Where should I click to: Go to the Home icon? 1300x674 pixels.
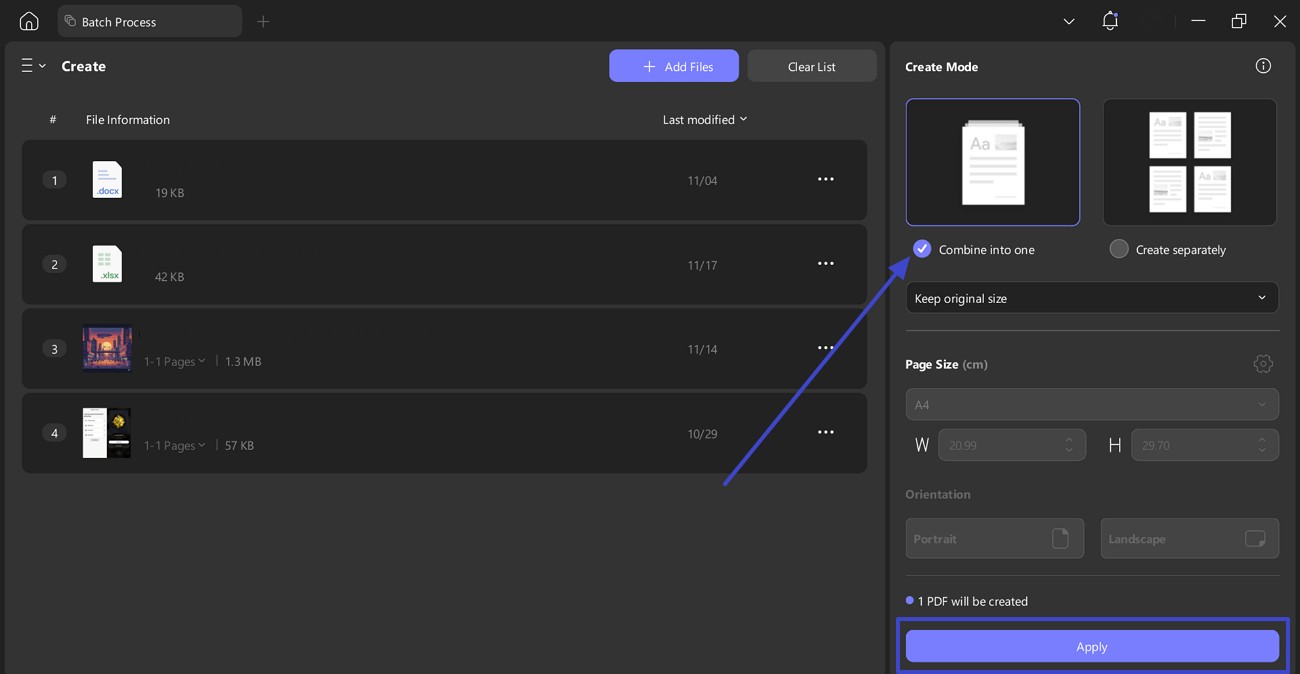click(x=29, y=21)
